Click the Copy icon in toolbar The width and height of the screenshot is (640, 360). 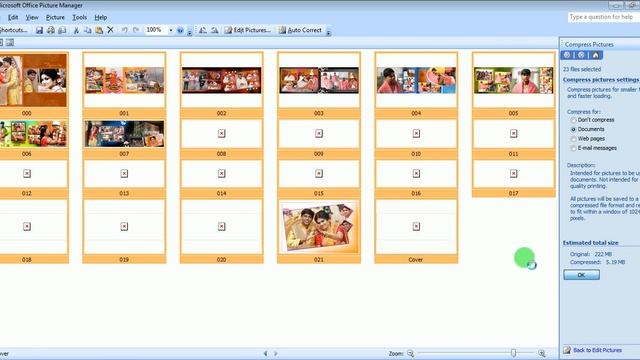[x=87, y=30]
